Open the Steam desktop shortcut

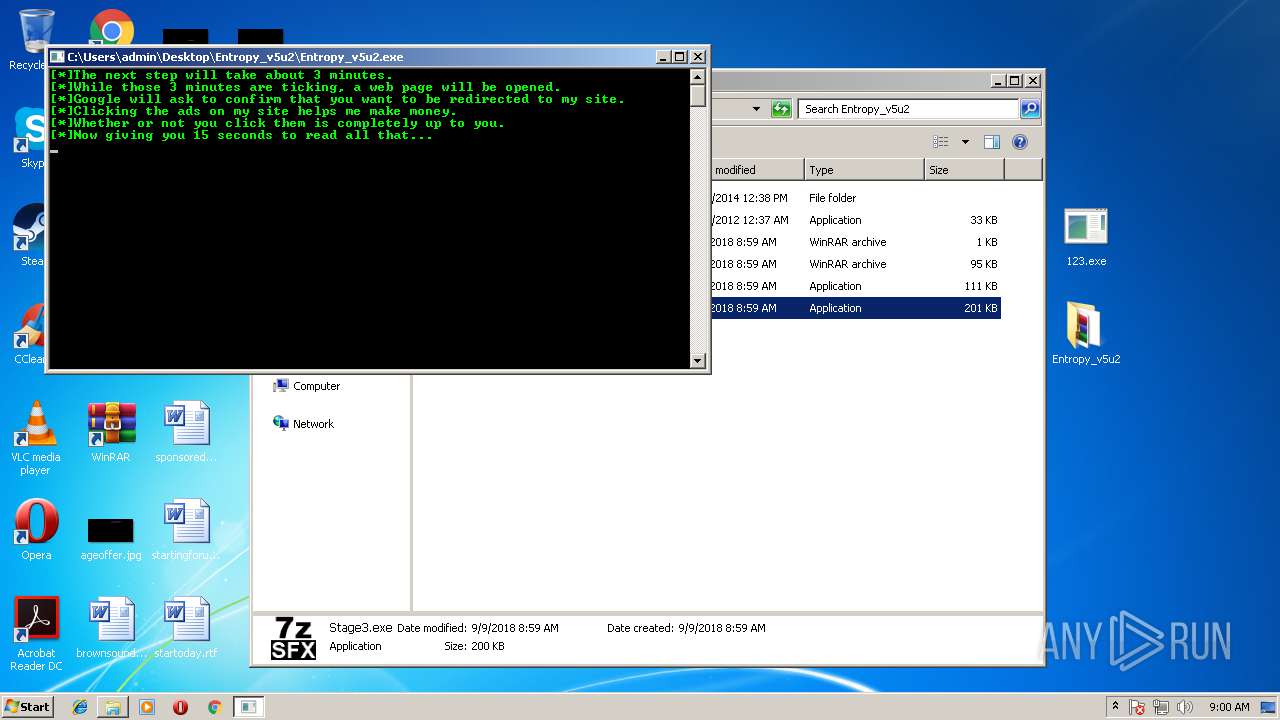pos(28,236)
